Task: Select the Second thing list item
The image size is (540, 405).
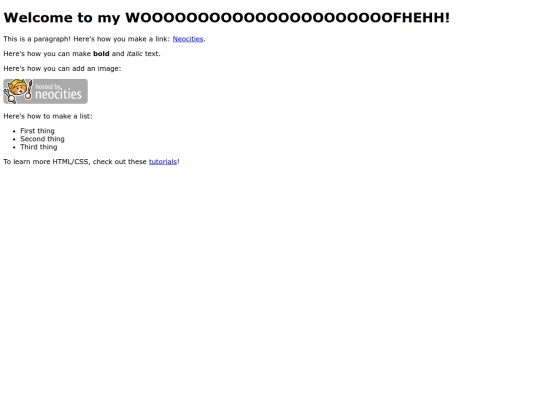Action: pyautogui.click(x=42, y=139)
